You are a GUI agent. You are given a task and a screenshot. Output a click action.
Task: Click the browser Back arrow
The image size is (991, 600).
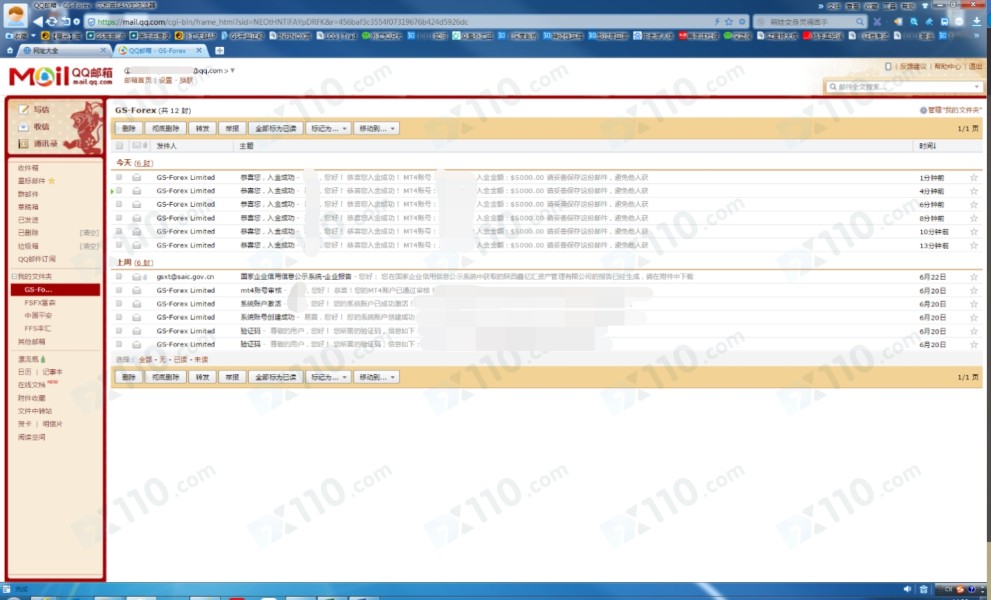tap(38, 21)
